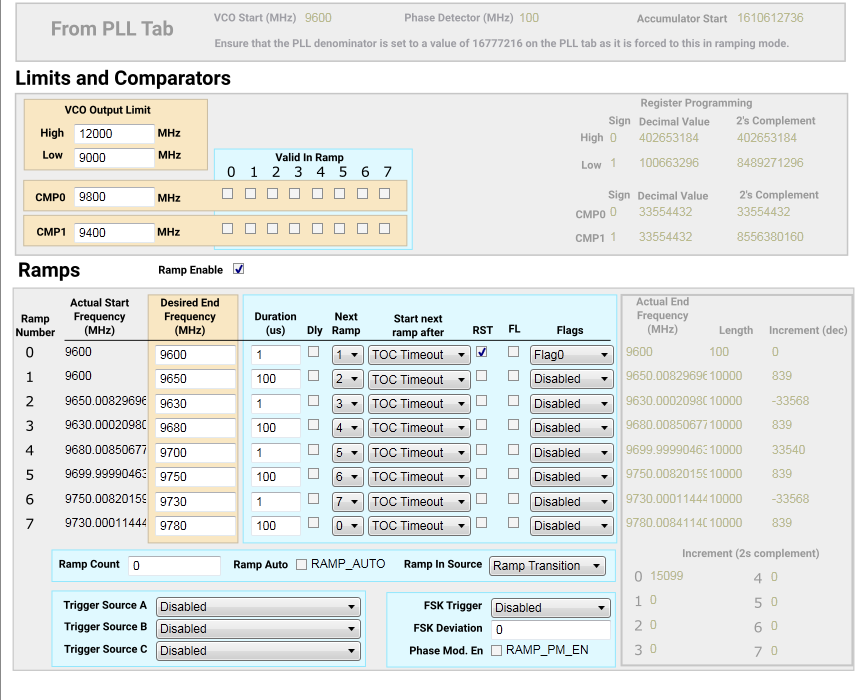This screenshot has width=865, height=700.
Task: Open Next Ramp dropdown for ramp 2
Action: pyautogui.click(x=347, y=404)
